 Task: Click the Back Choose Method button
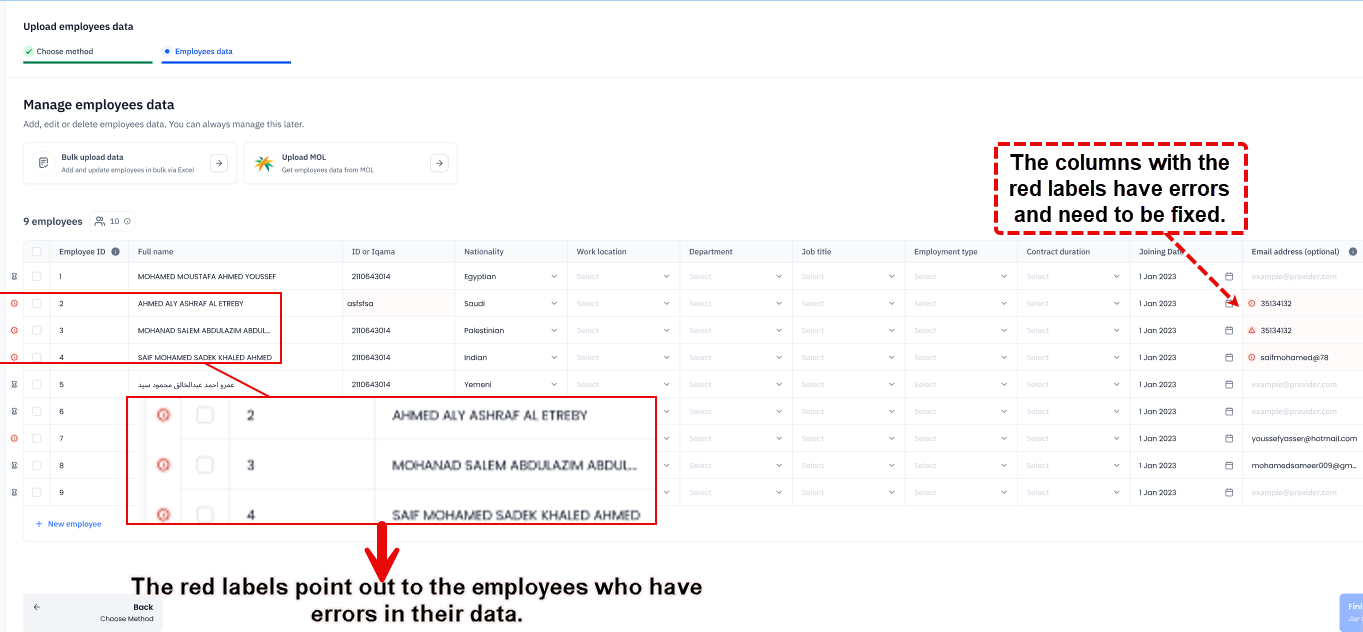click(93, 611)
